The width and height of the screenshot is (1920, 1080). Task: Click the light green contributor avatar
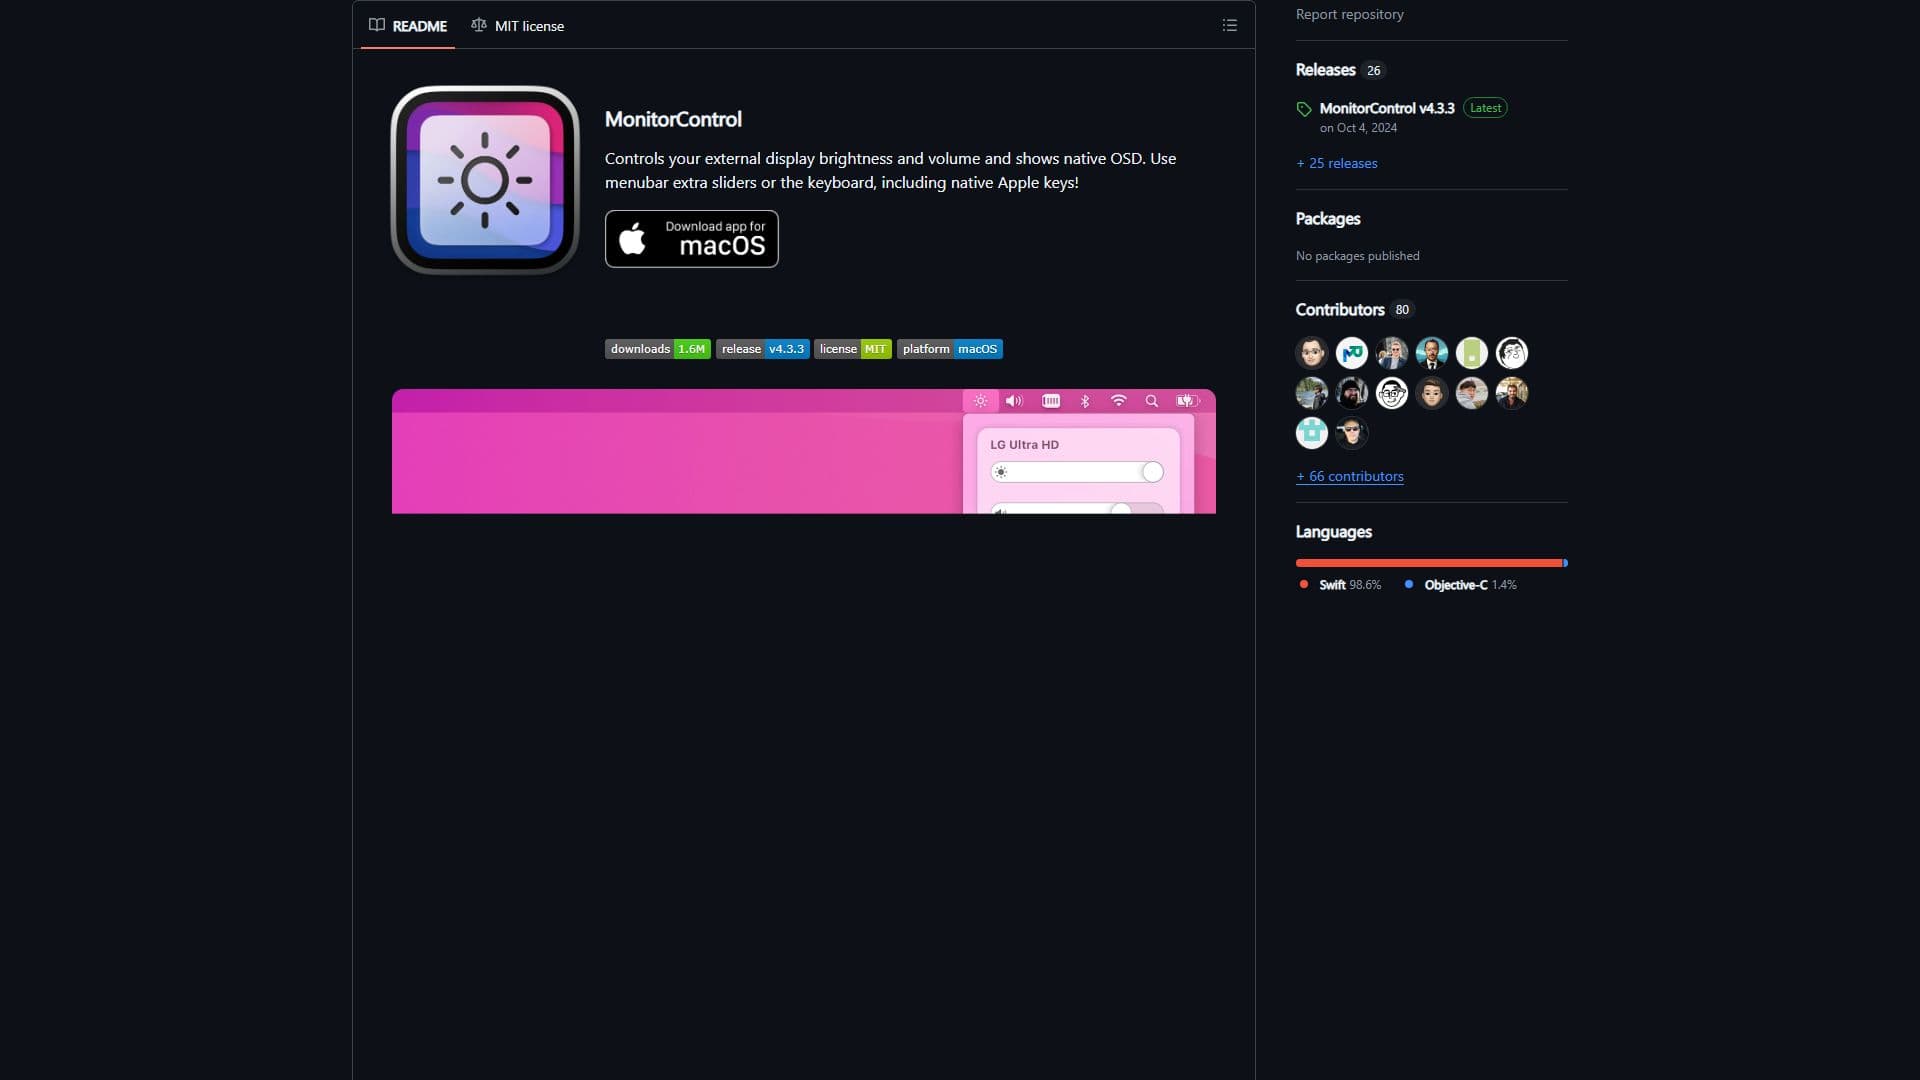coord(1472,353)
